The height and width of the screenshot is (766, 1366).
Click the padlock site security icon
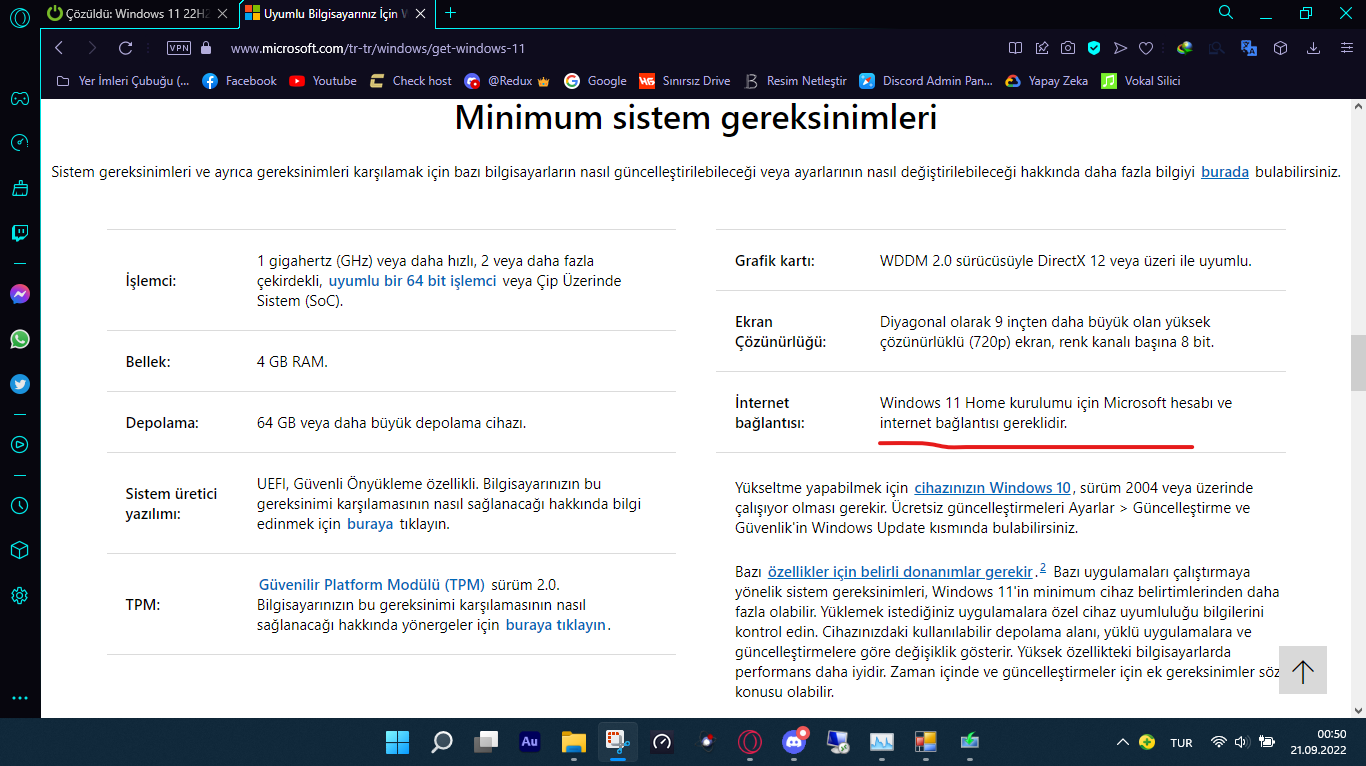click(x=207, y=48)
